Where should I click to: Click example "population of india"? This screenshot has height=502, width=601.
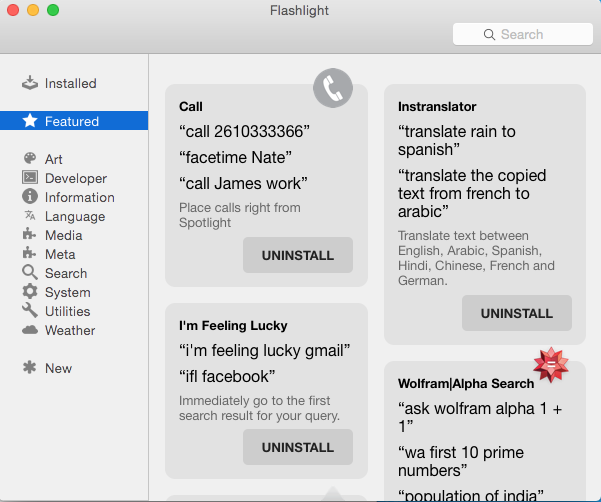pyautogui.click(x=471, y=494)
